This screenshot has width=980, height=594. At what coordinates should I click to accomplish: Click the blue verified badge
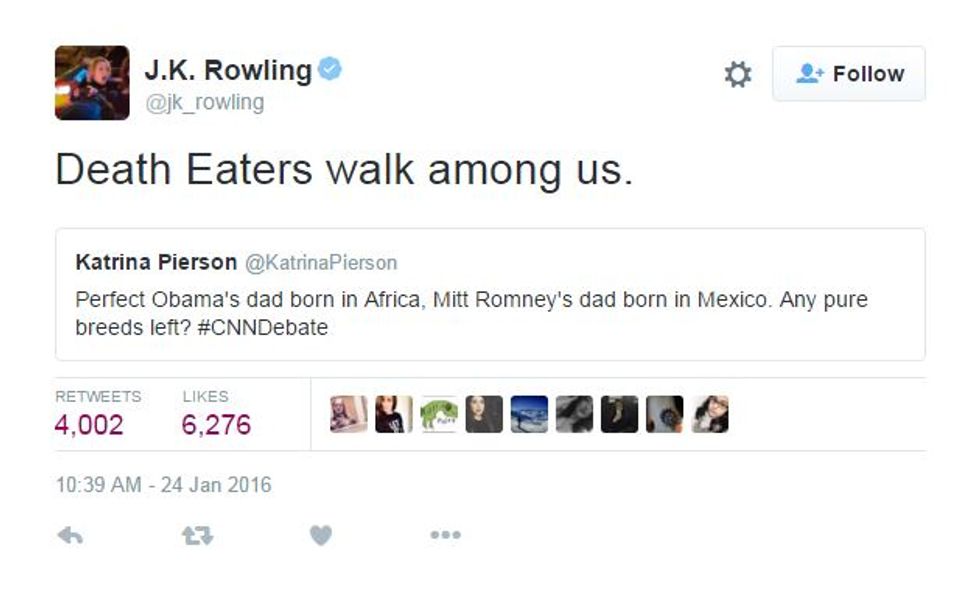(x=331, y=69)
